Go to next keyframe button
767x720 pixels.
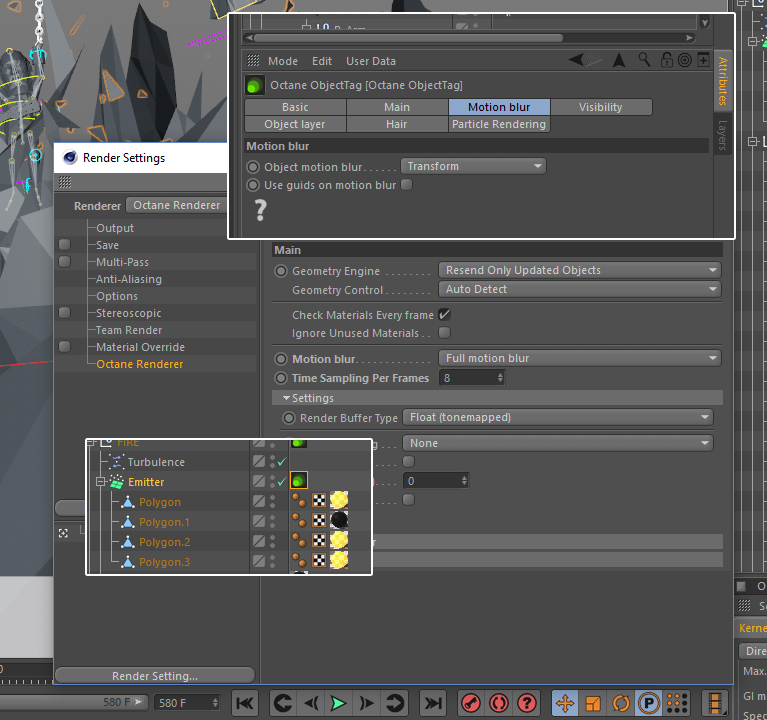tap(394, 703)
